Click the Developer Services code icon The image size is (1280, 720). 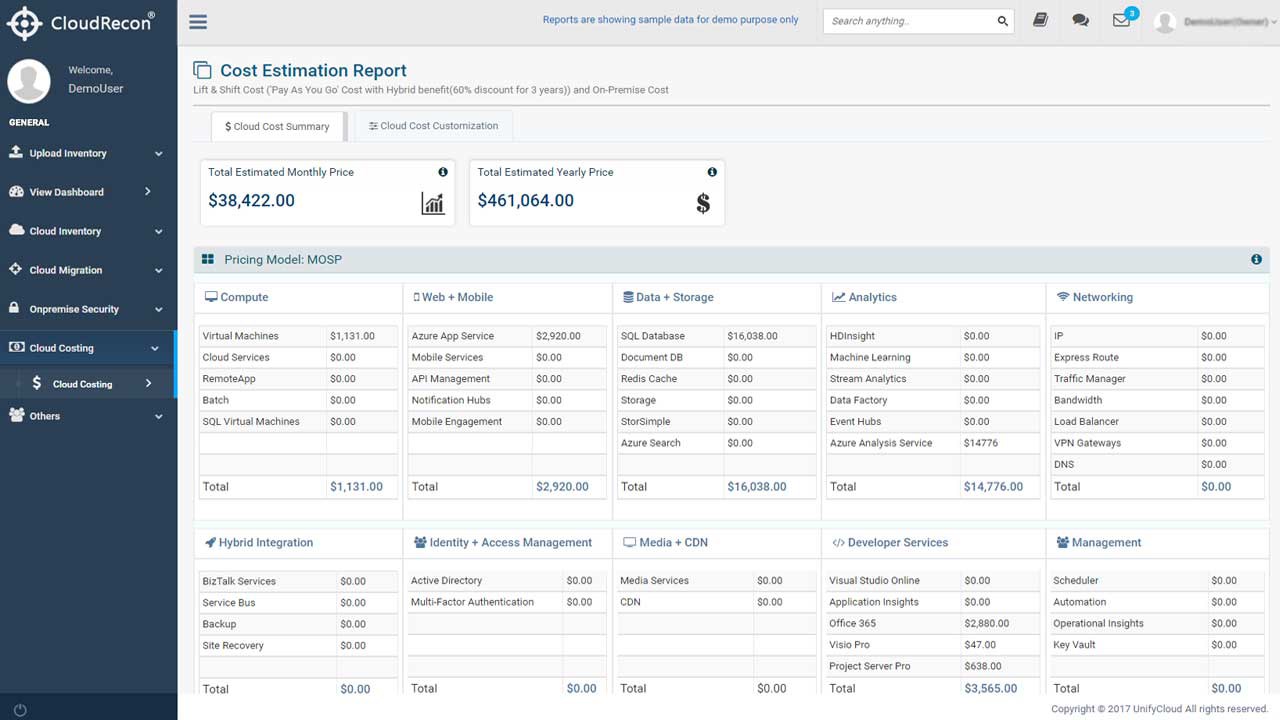click(838, 542)
